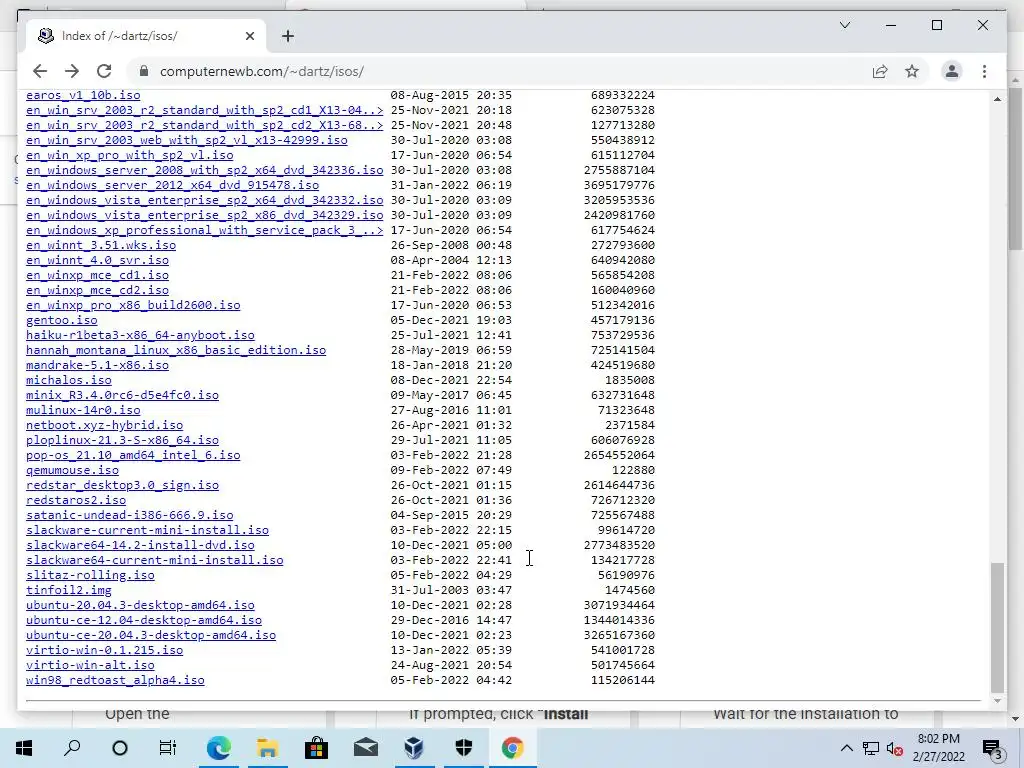This screenshot has height=768, width=1024.
Task: Click netboot.xyz-hybrid.iso link
Action: point(104,425)
